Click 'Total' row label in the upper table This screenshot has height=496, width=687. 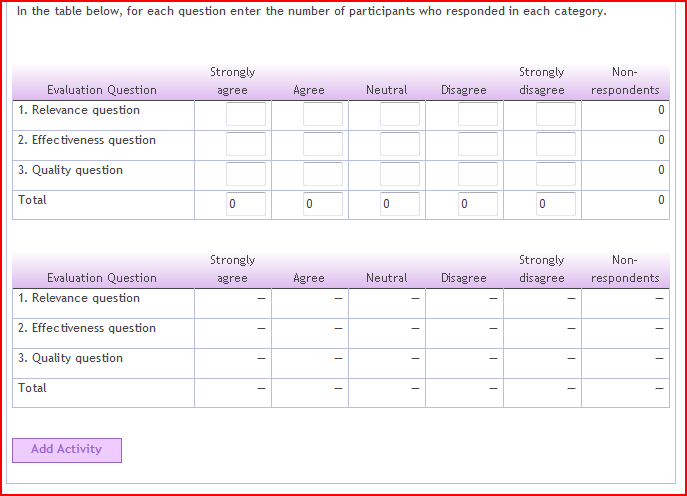coord(32,200)
